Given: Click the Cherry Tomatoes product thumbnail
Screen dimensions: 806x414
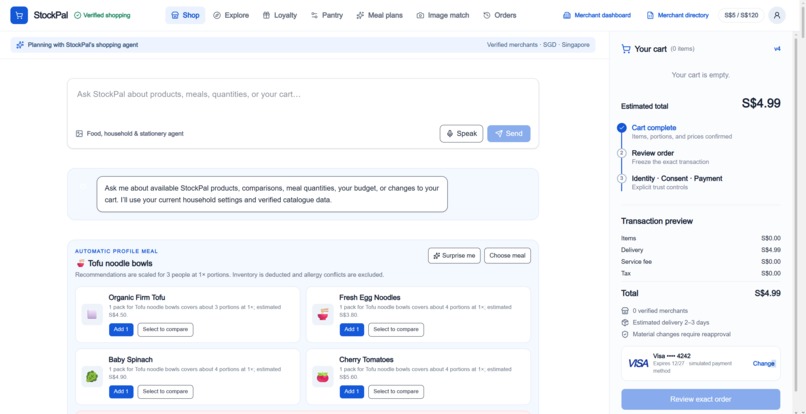Looking at the screenshot, I should (323, 376).
